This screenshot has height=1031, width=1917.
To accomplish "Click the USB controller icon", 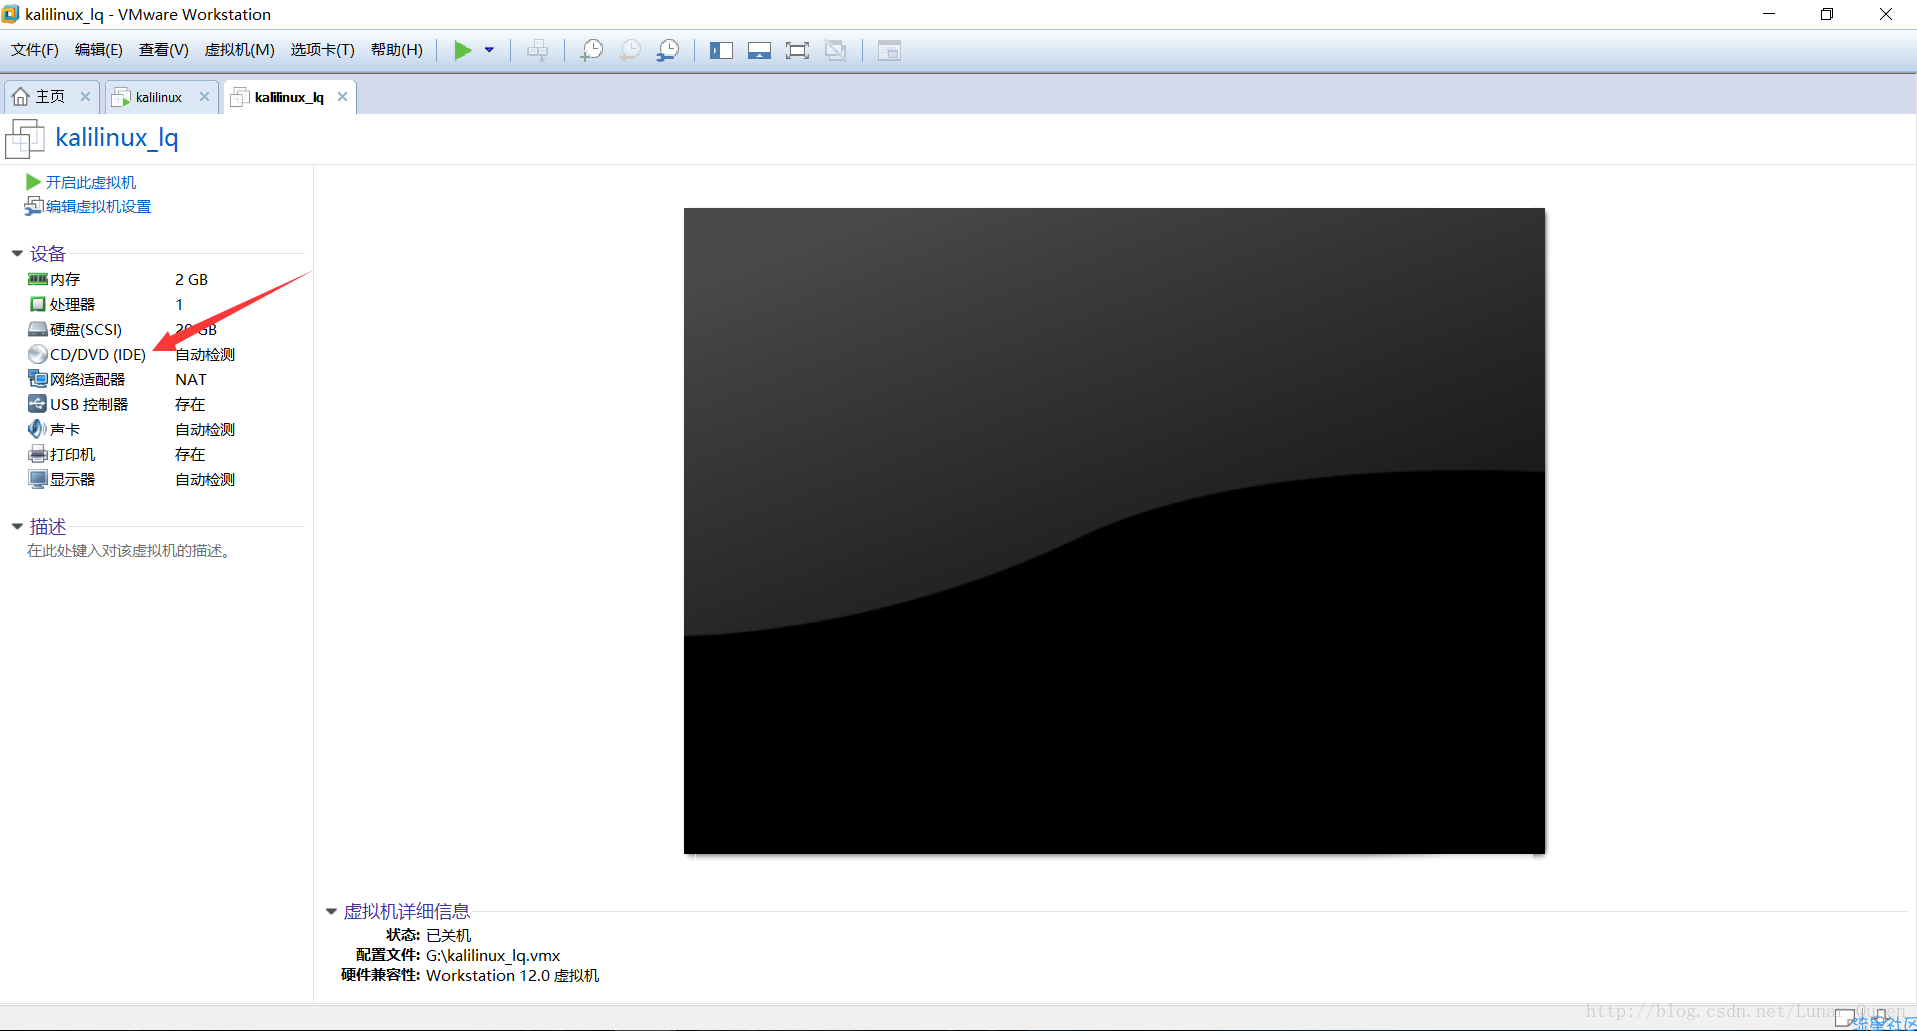I will coord(38,404).
